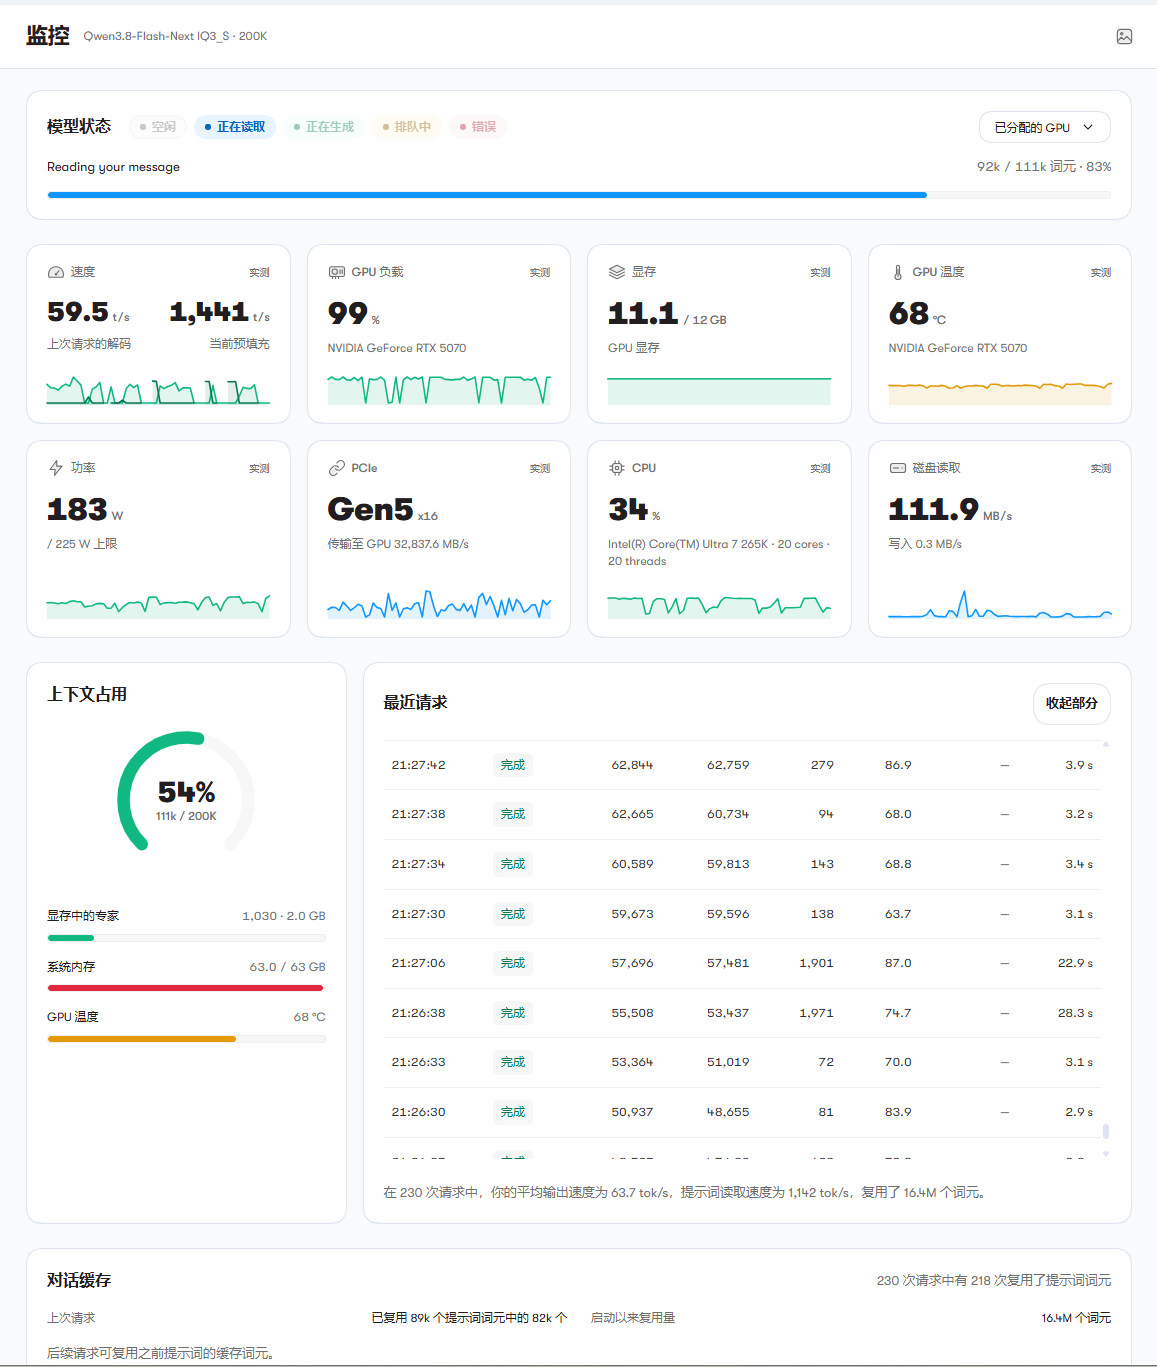
Task: Click the GPU 负载 sparkline chart
Action: pyautogui.click(x=439, y=390)
